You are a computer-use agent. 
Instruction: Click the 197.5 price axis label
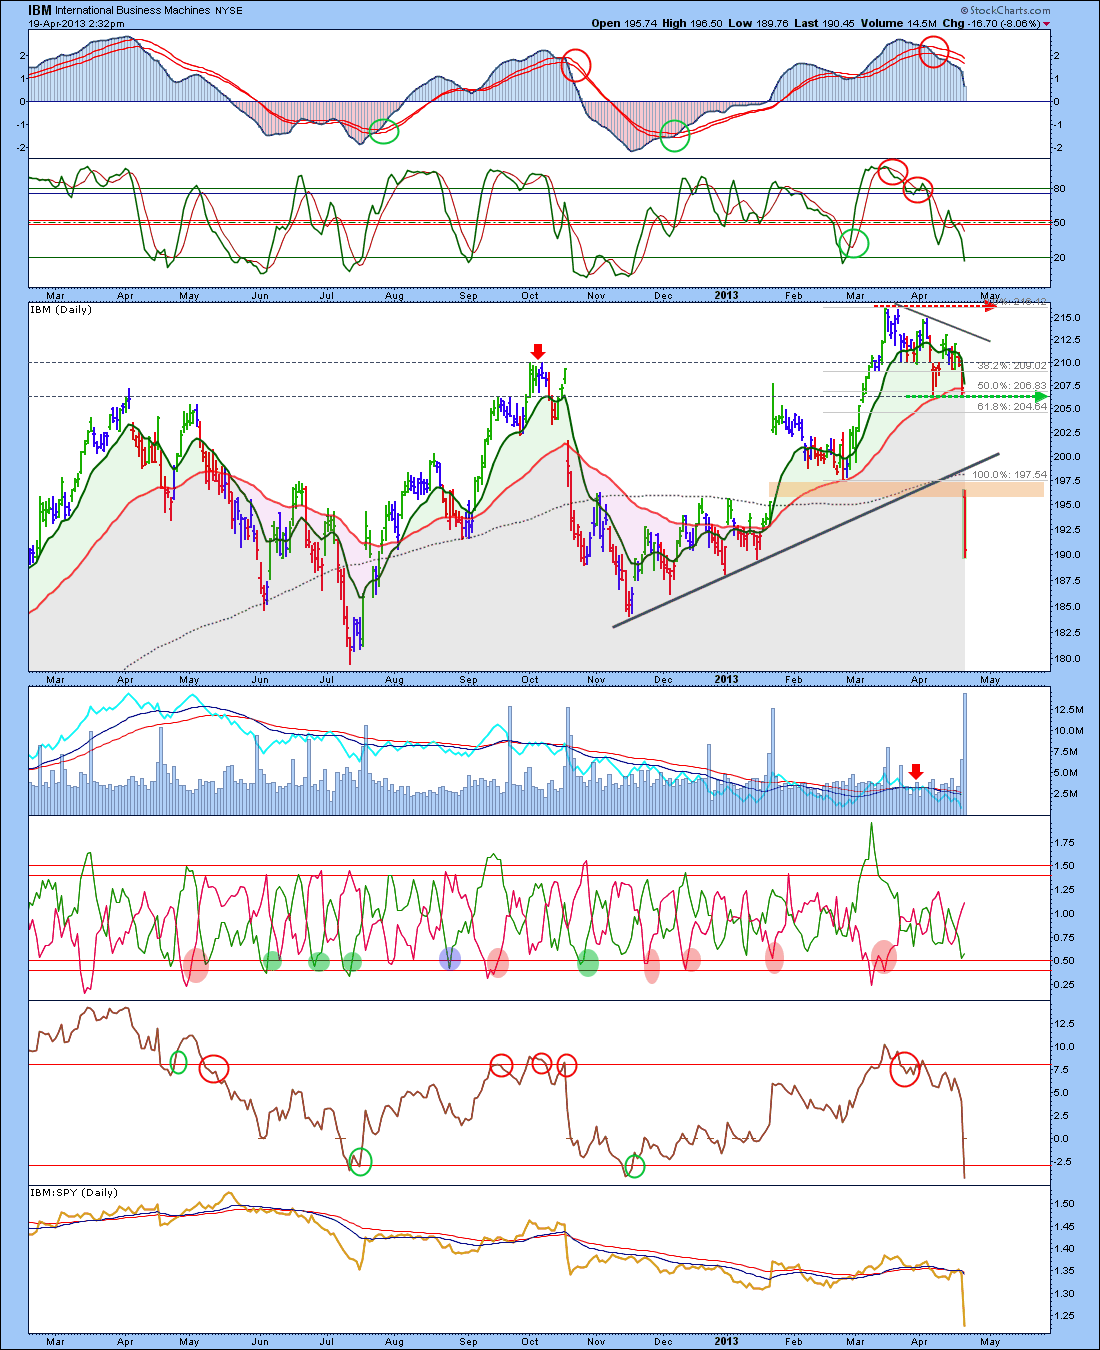[x=1066, y=481]
